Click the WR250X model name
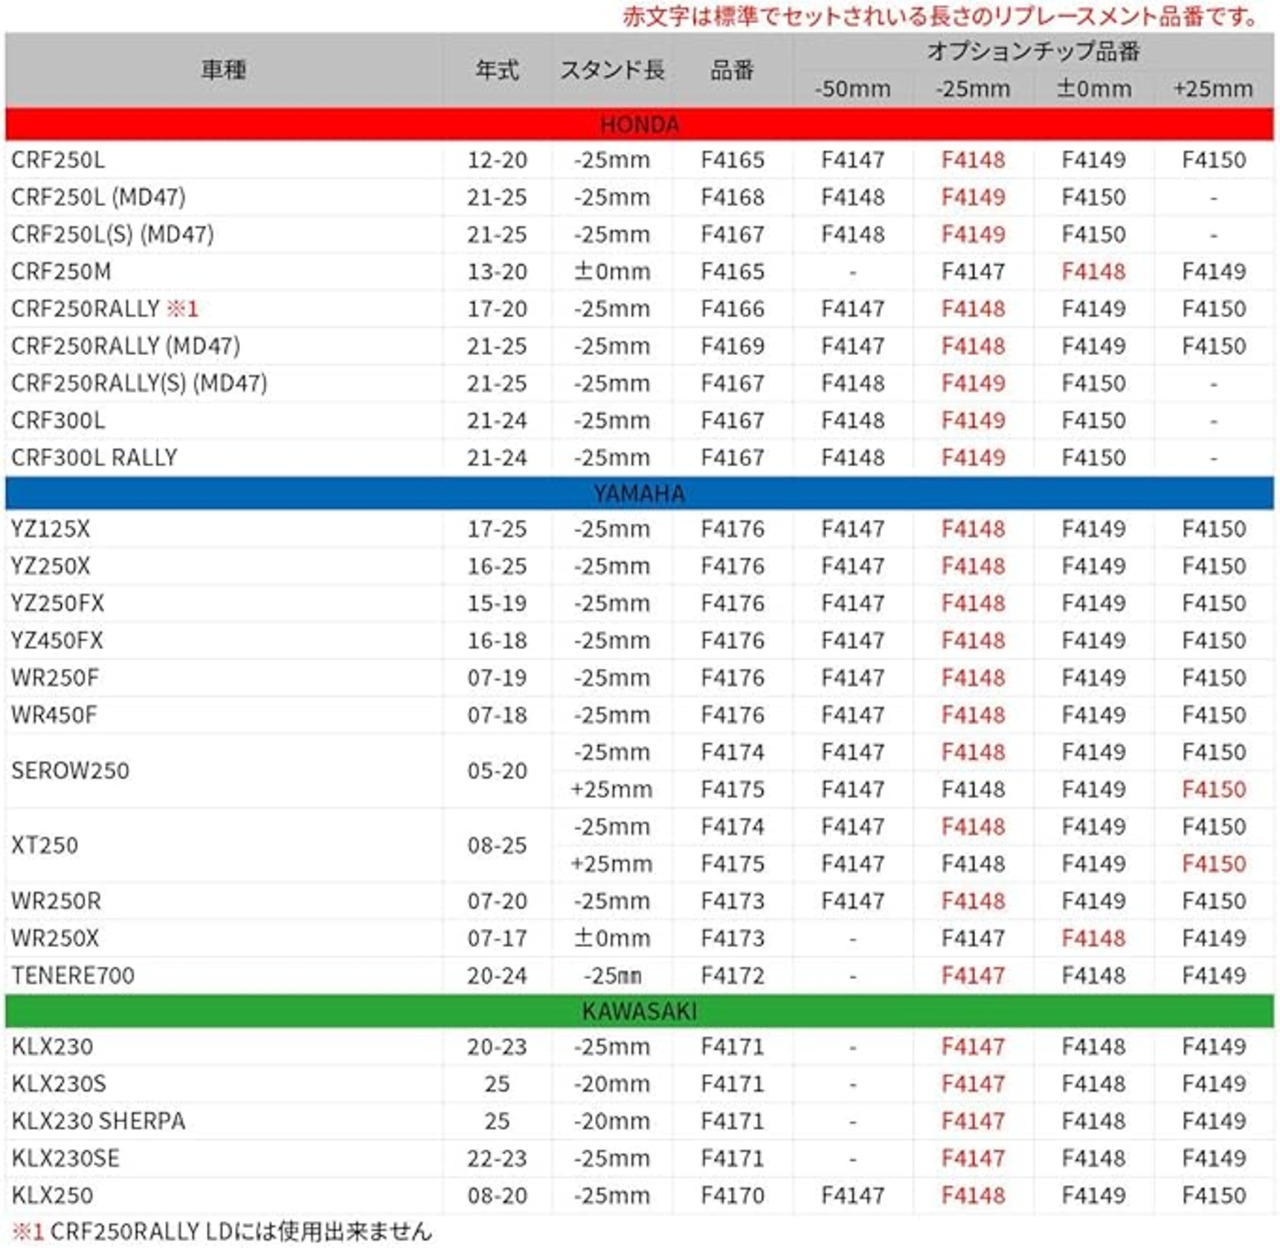 pos(55,938)
